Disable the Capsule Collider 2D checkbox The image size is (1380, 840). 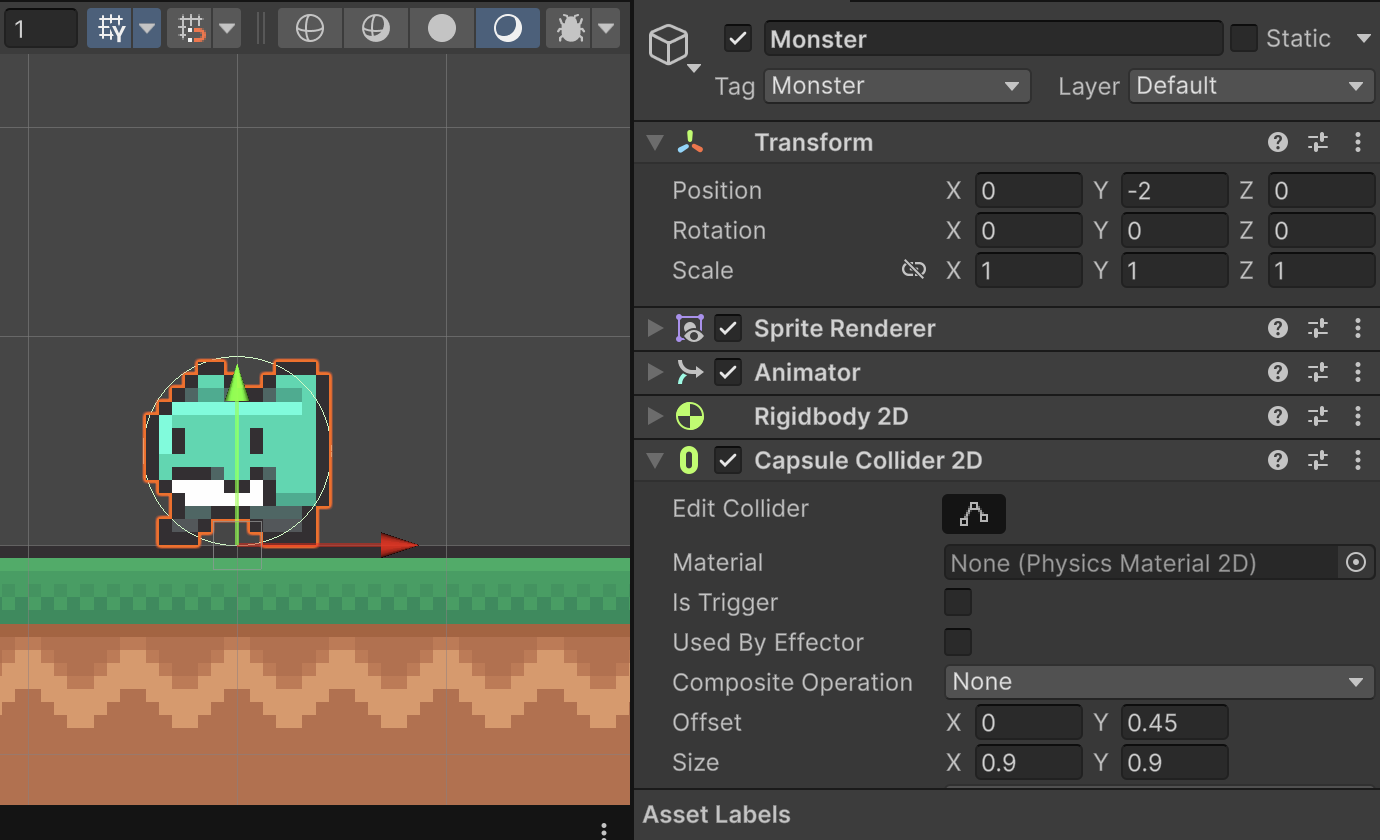pos(728,460)
